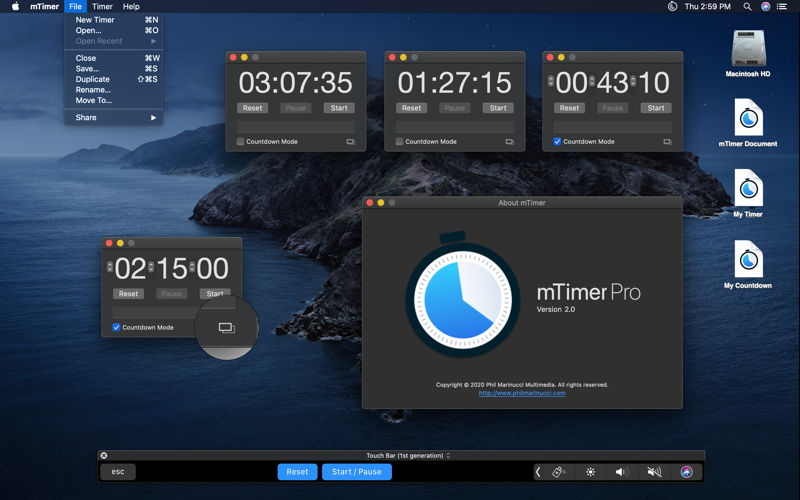Open Notification Center from the menu bar
800x500 pixels.
click(782, 7)
